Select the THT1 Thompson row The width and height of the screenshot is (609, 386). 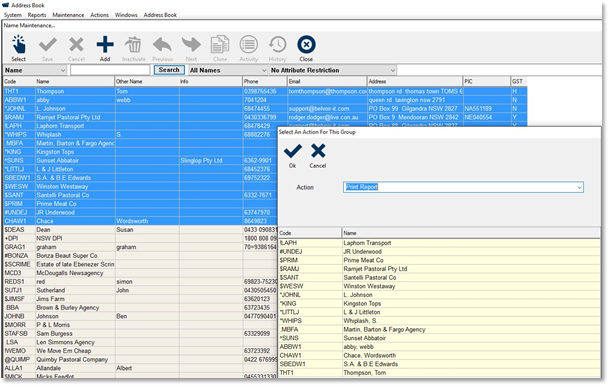click(x=265, y=91)
